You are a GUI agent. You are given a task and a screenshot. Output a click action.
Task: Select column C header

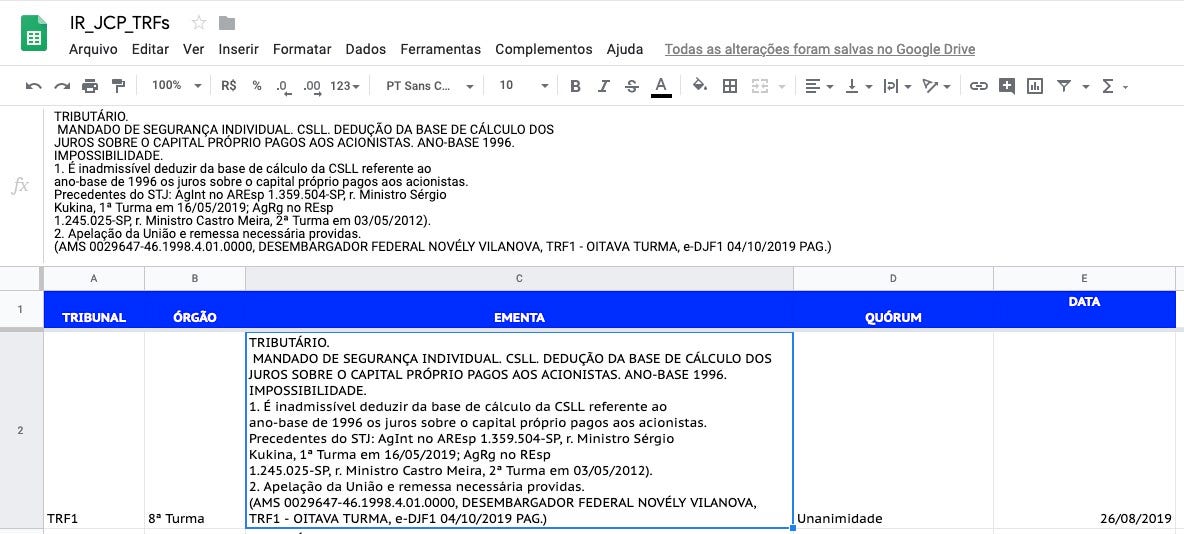pyautogui.click(x=520, y=279)
